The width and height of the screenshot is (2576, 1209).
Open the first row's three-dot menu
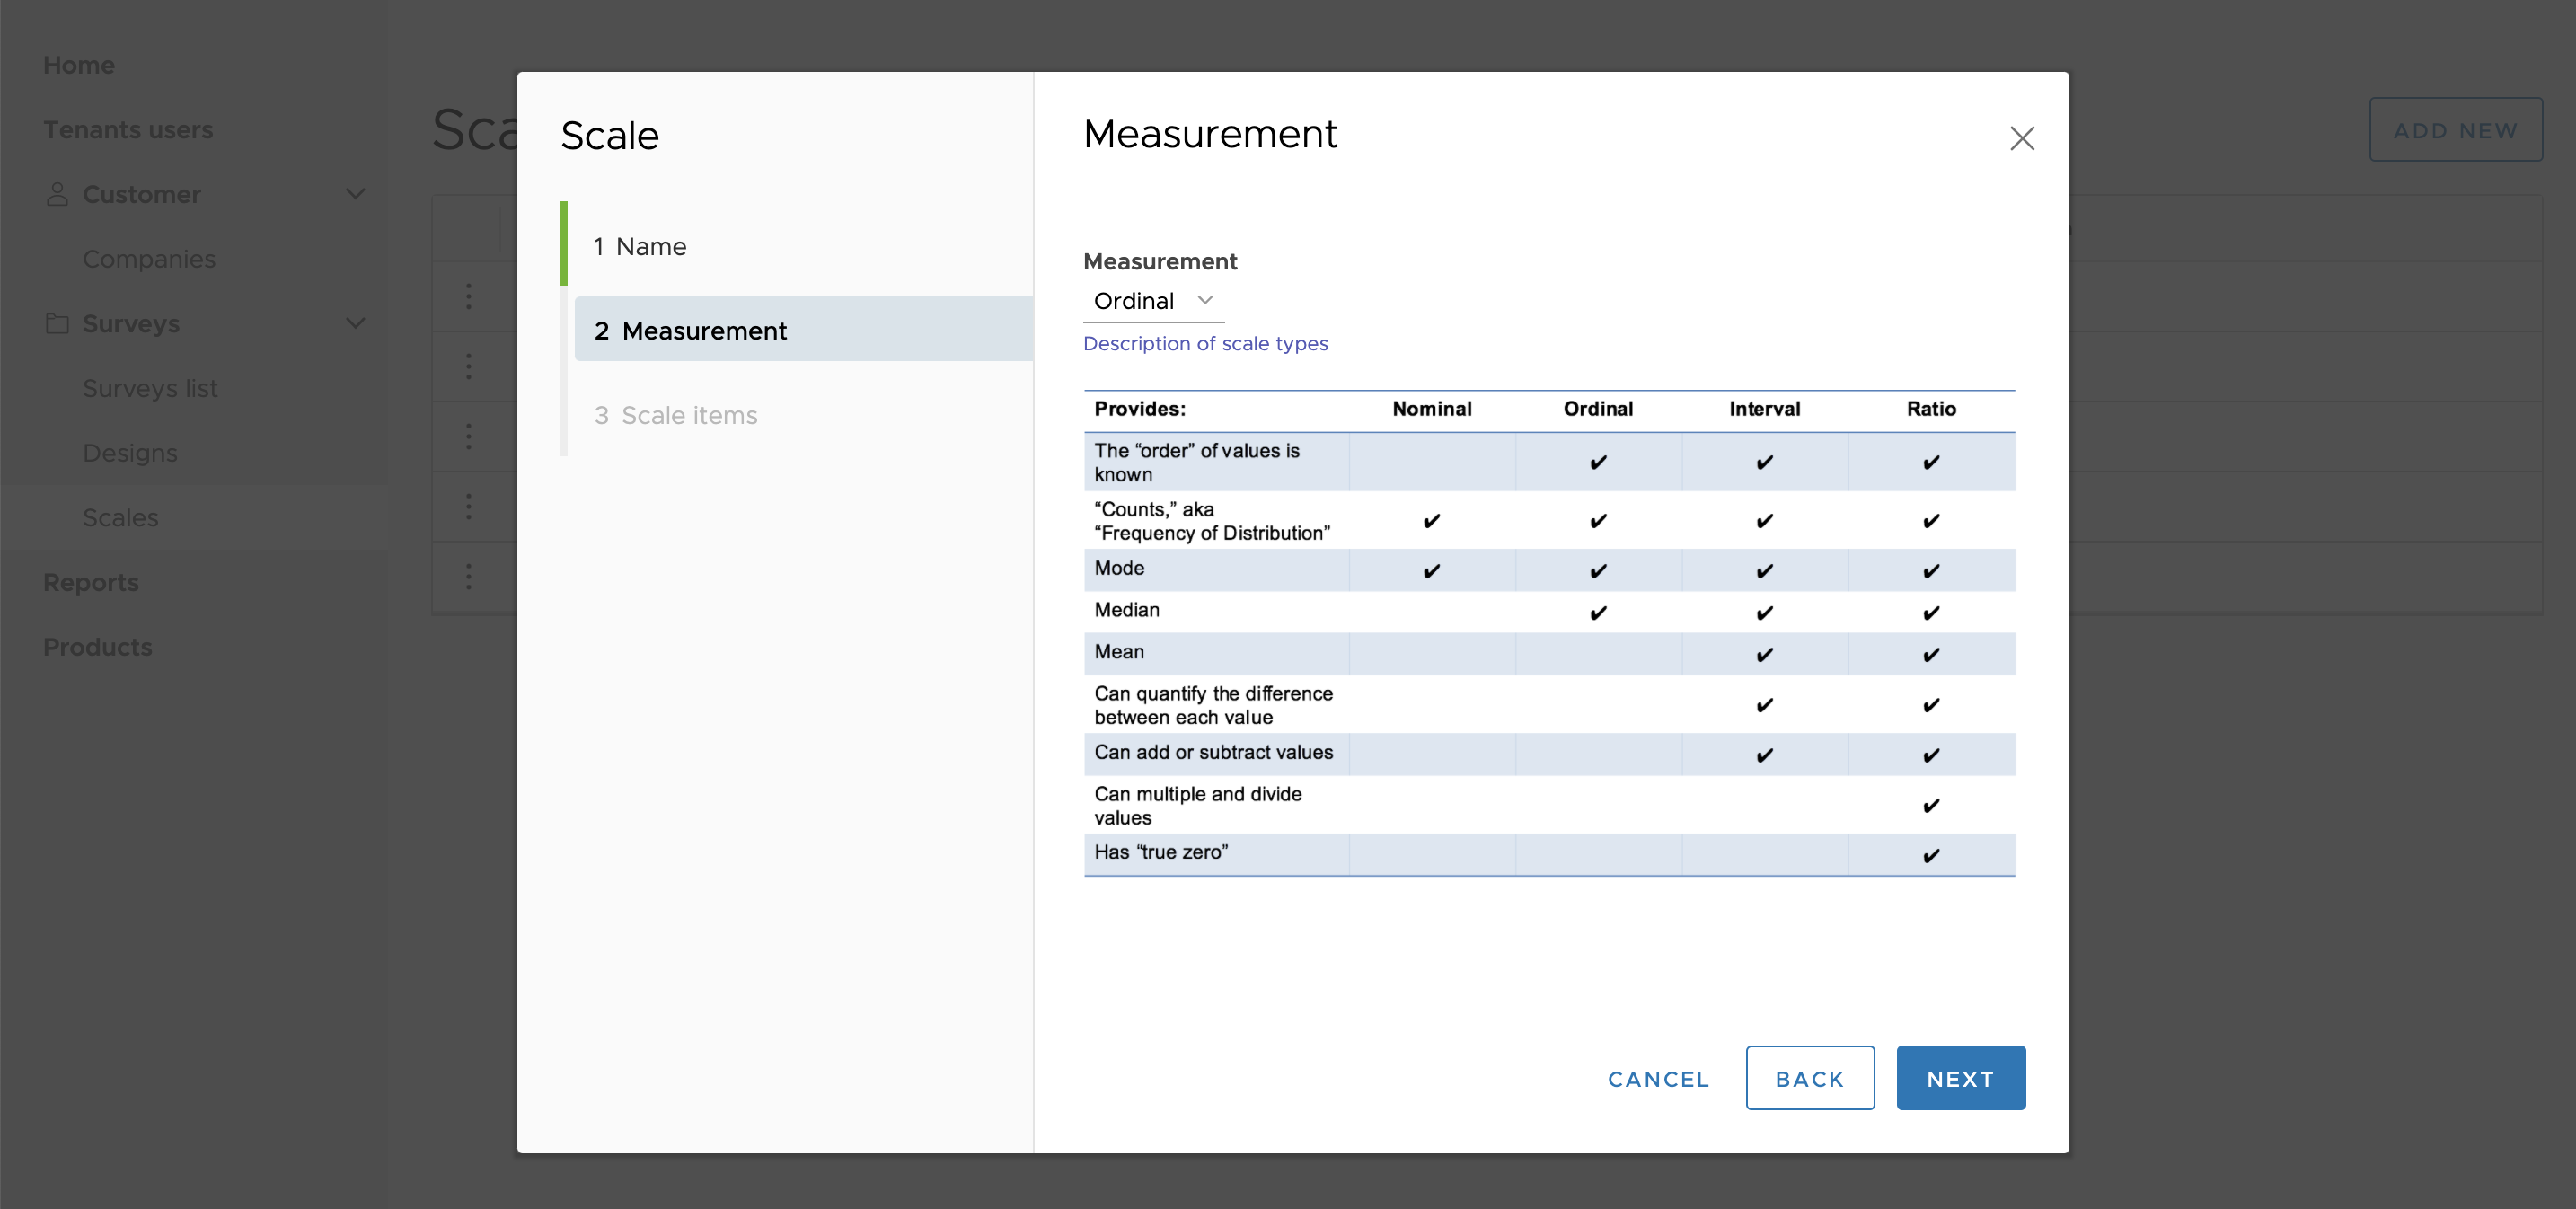[468, 296]
